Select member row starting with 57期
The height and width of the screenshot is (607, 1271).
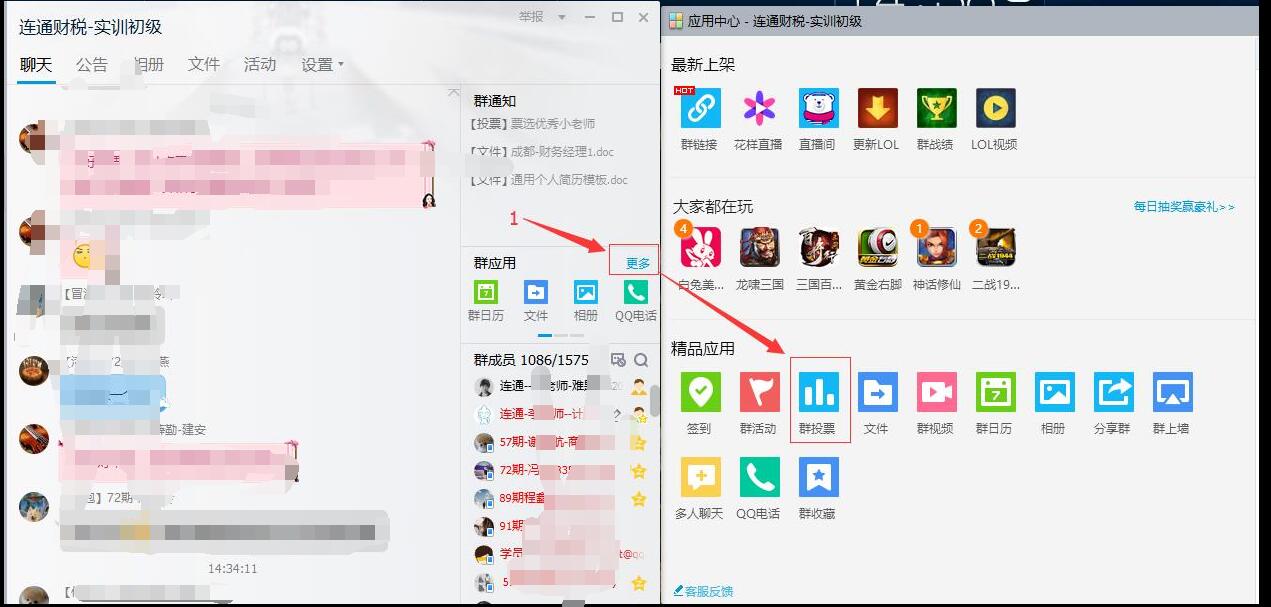(560, 442)
